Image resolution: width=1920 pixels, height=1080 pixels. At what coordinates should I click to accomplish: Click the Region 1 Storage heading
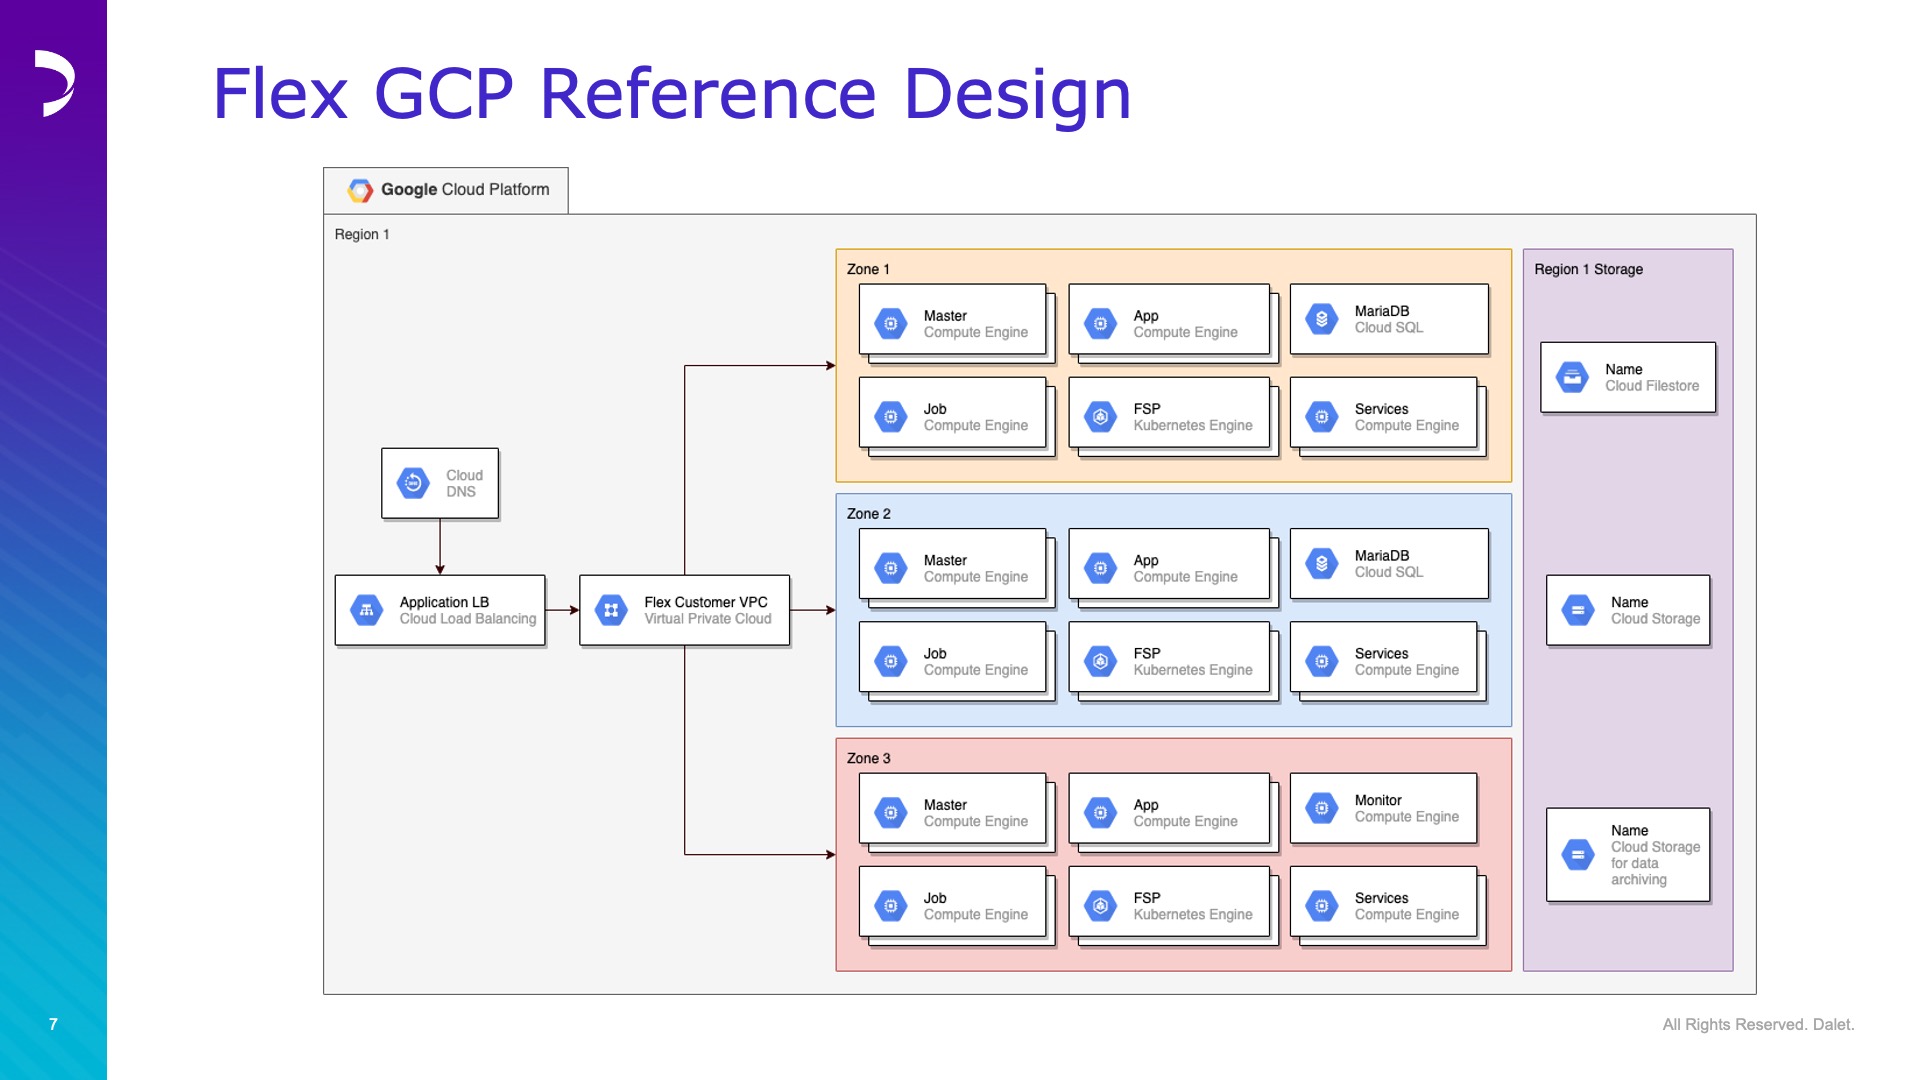(1588, 269)
